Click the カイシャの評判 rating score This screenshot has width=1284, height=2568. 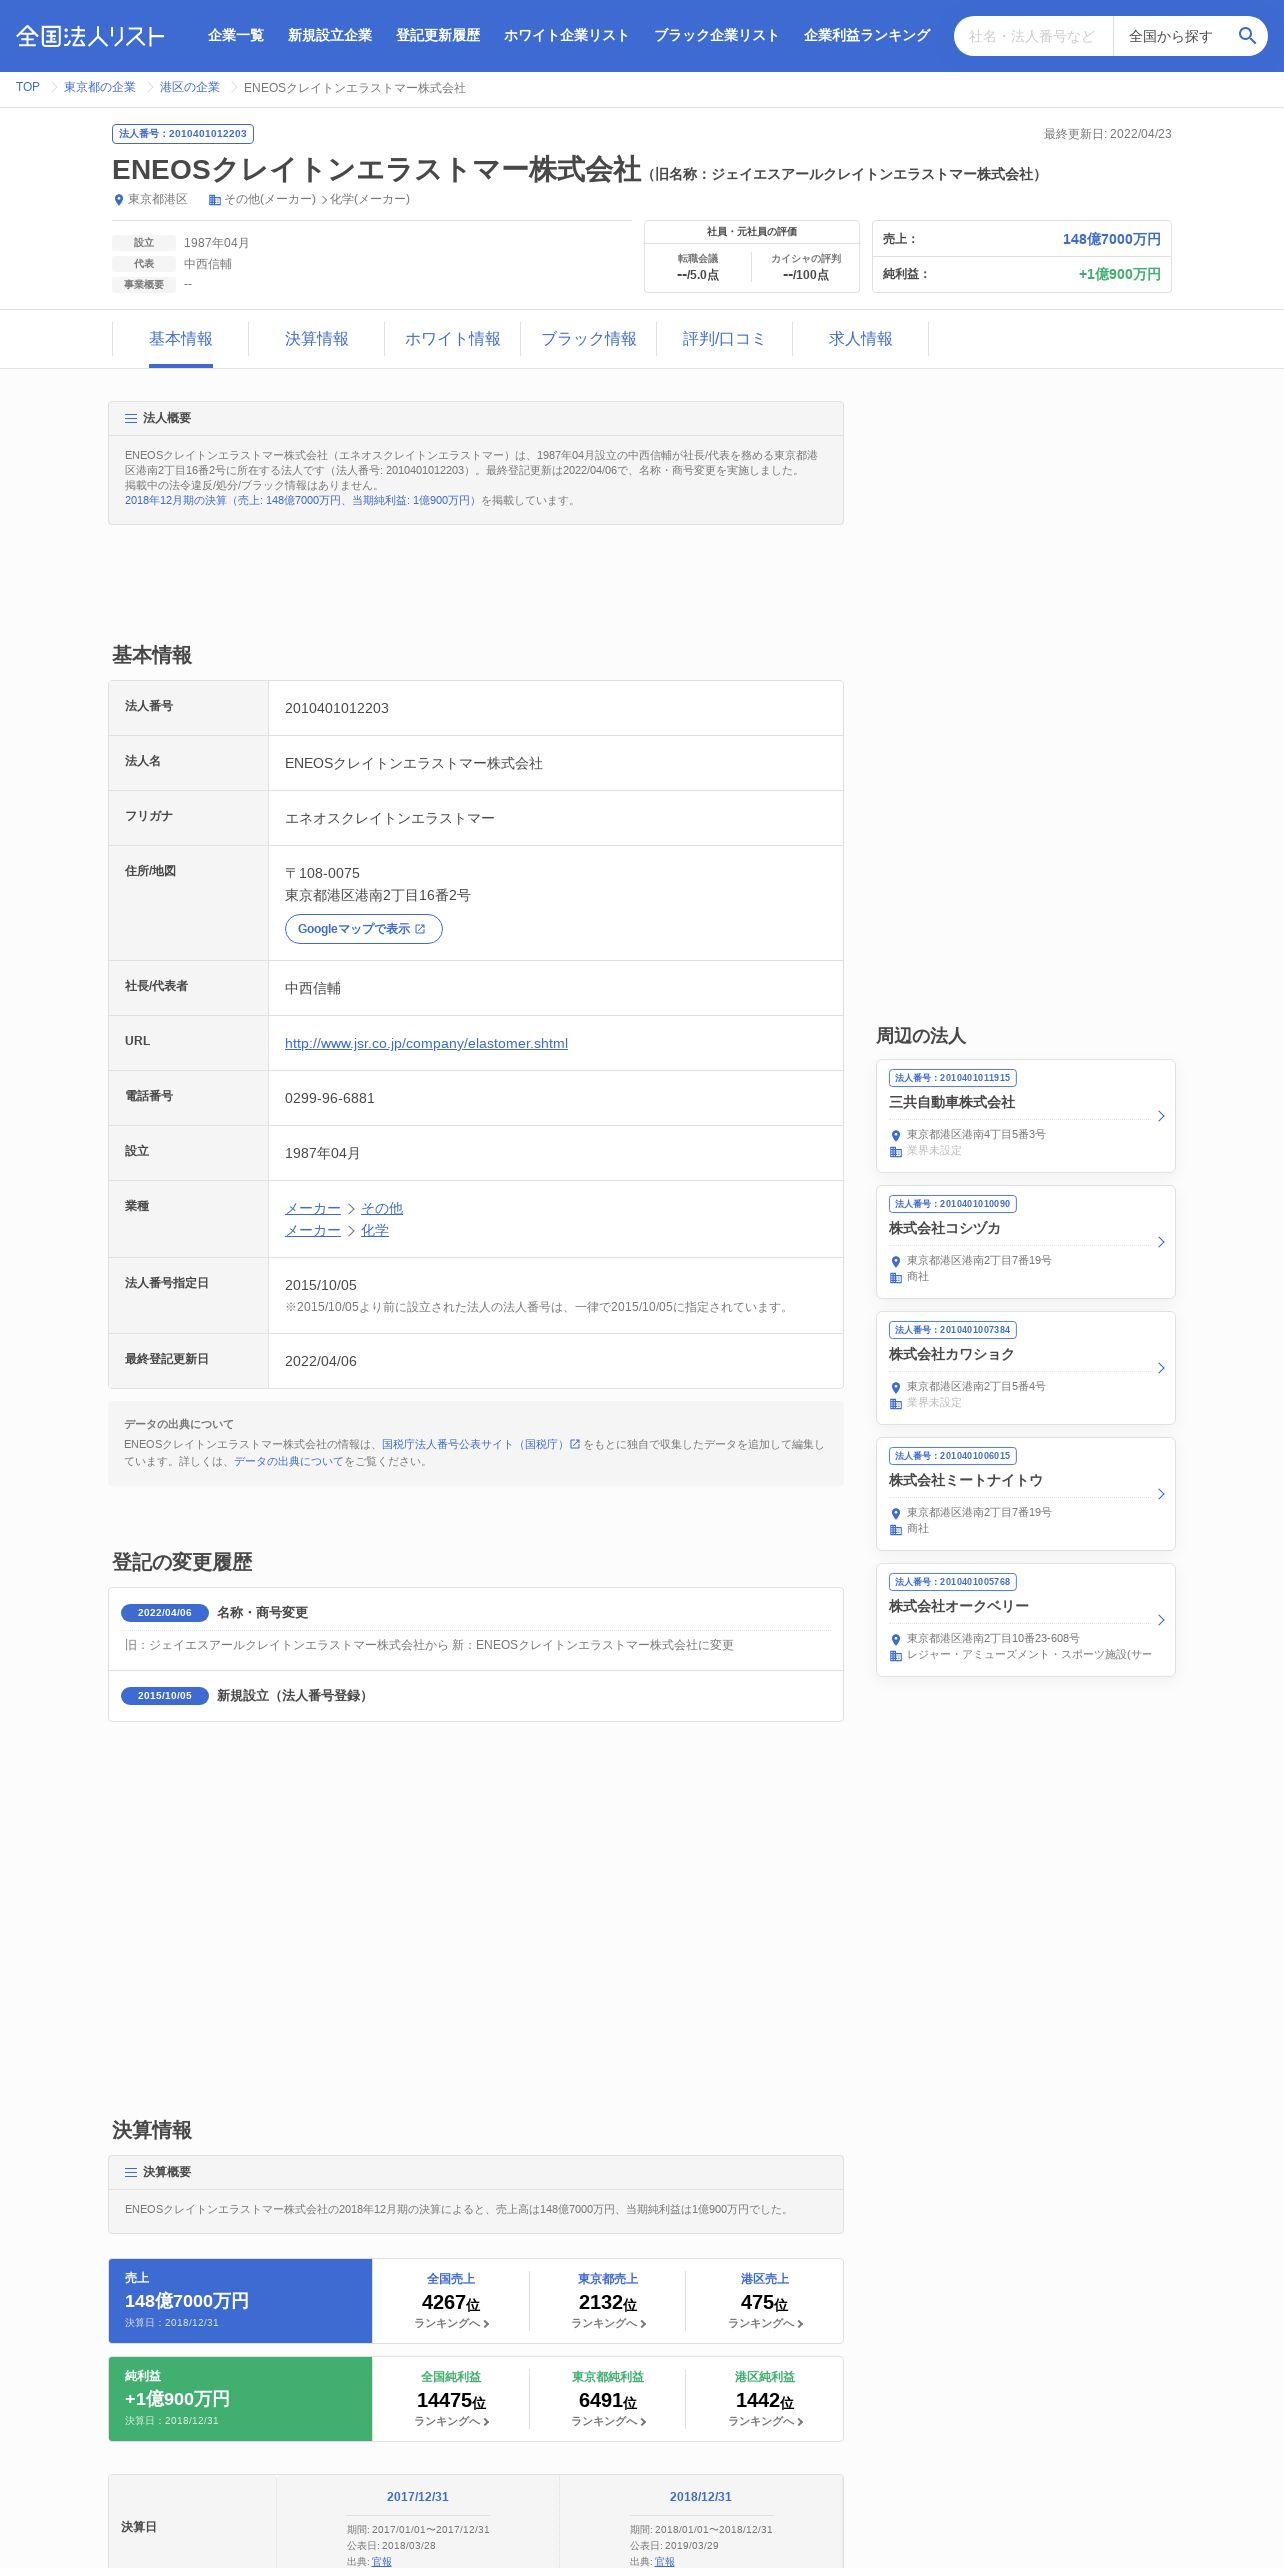tap(806, 275)
